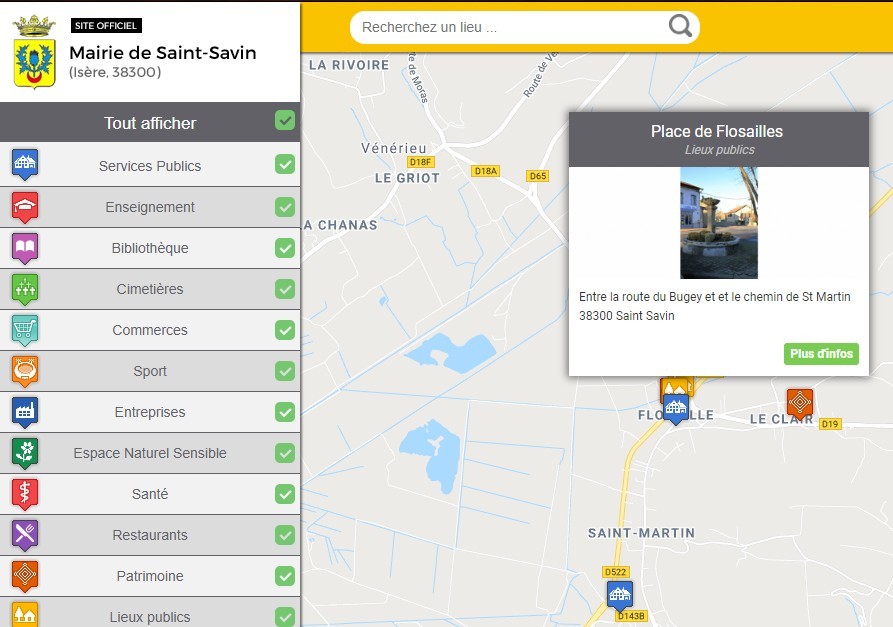Click the Enseignement pin icon
The height and width of the screenshot is (627, 893).
pyautogui.click(x=24, y=207)
